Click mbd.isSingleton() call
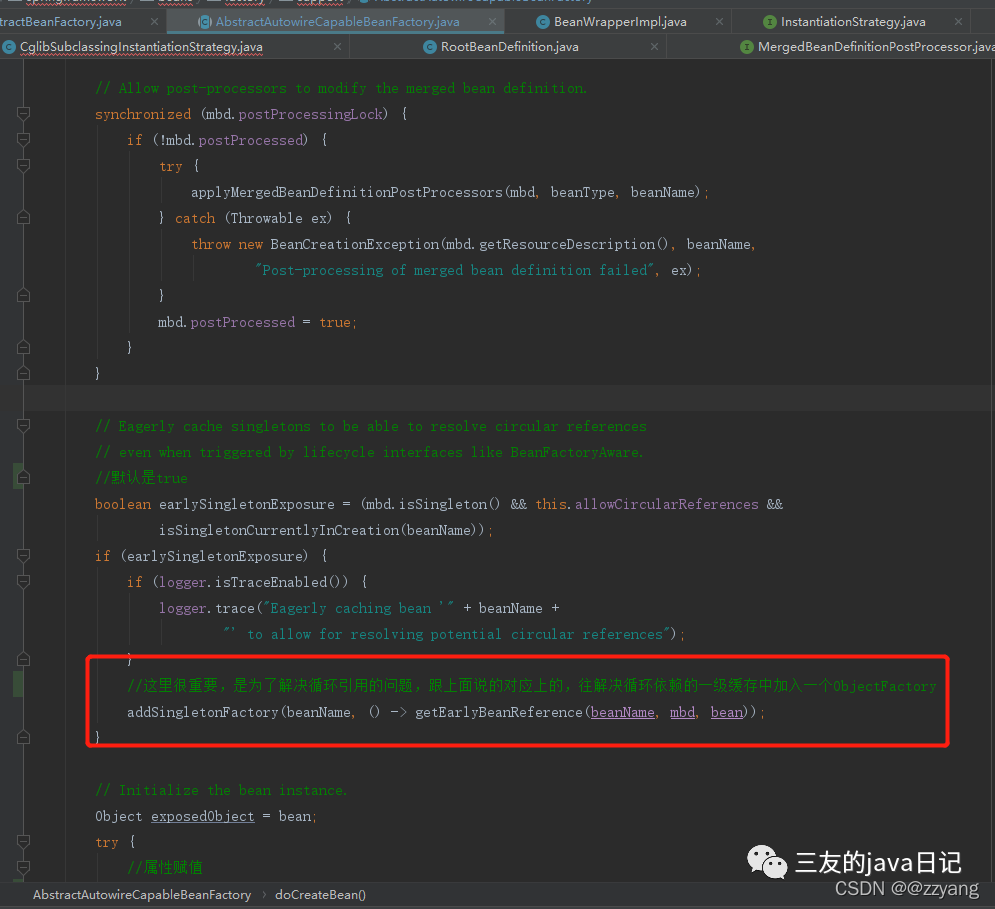 [x=432, y=504]
